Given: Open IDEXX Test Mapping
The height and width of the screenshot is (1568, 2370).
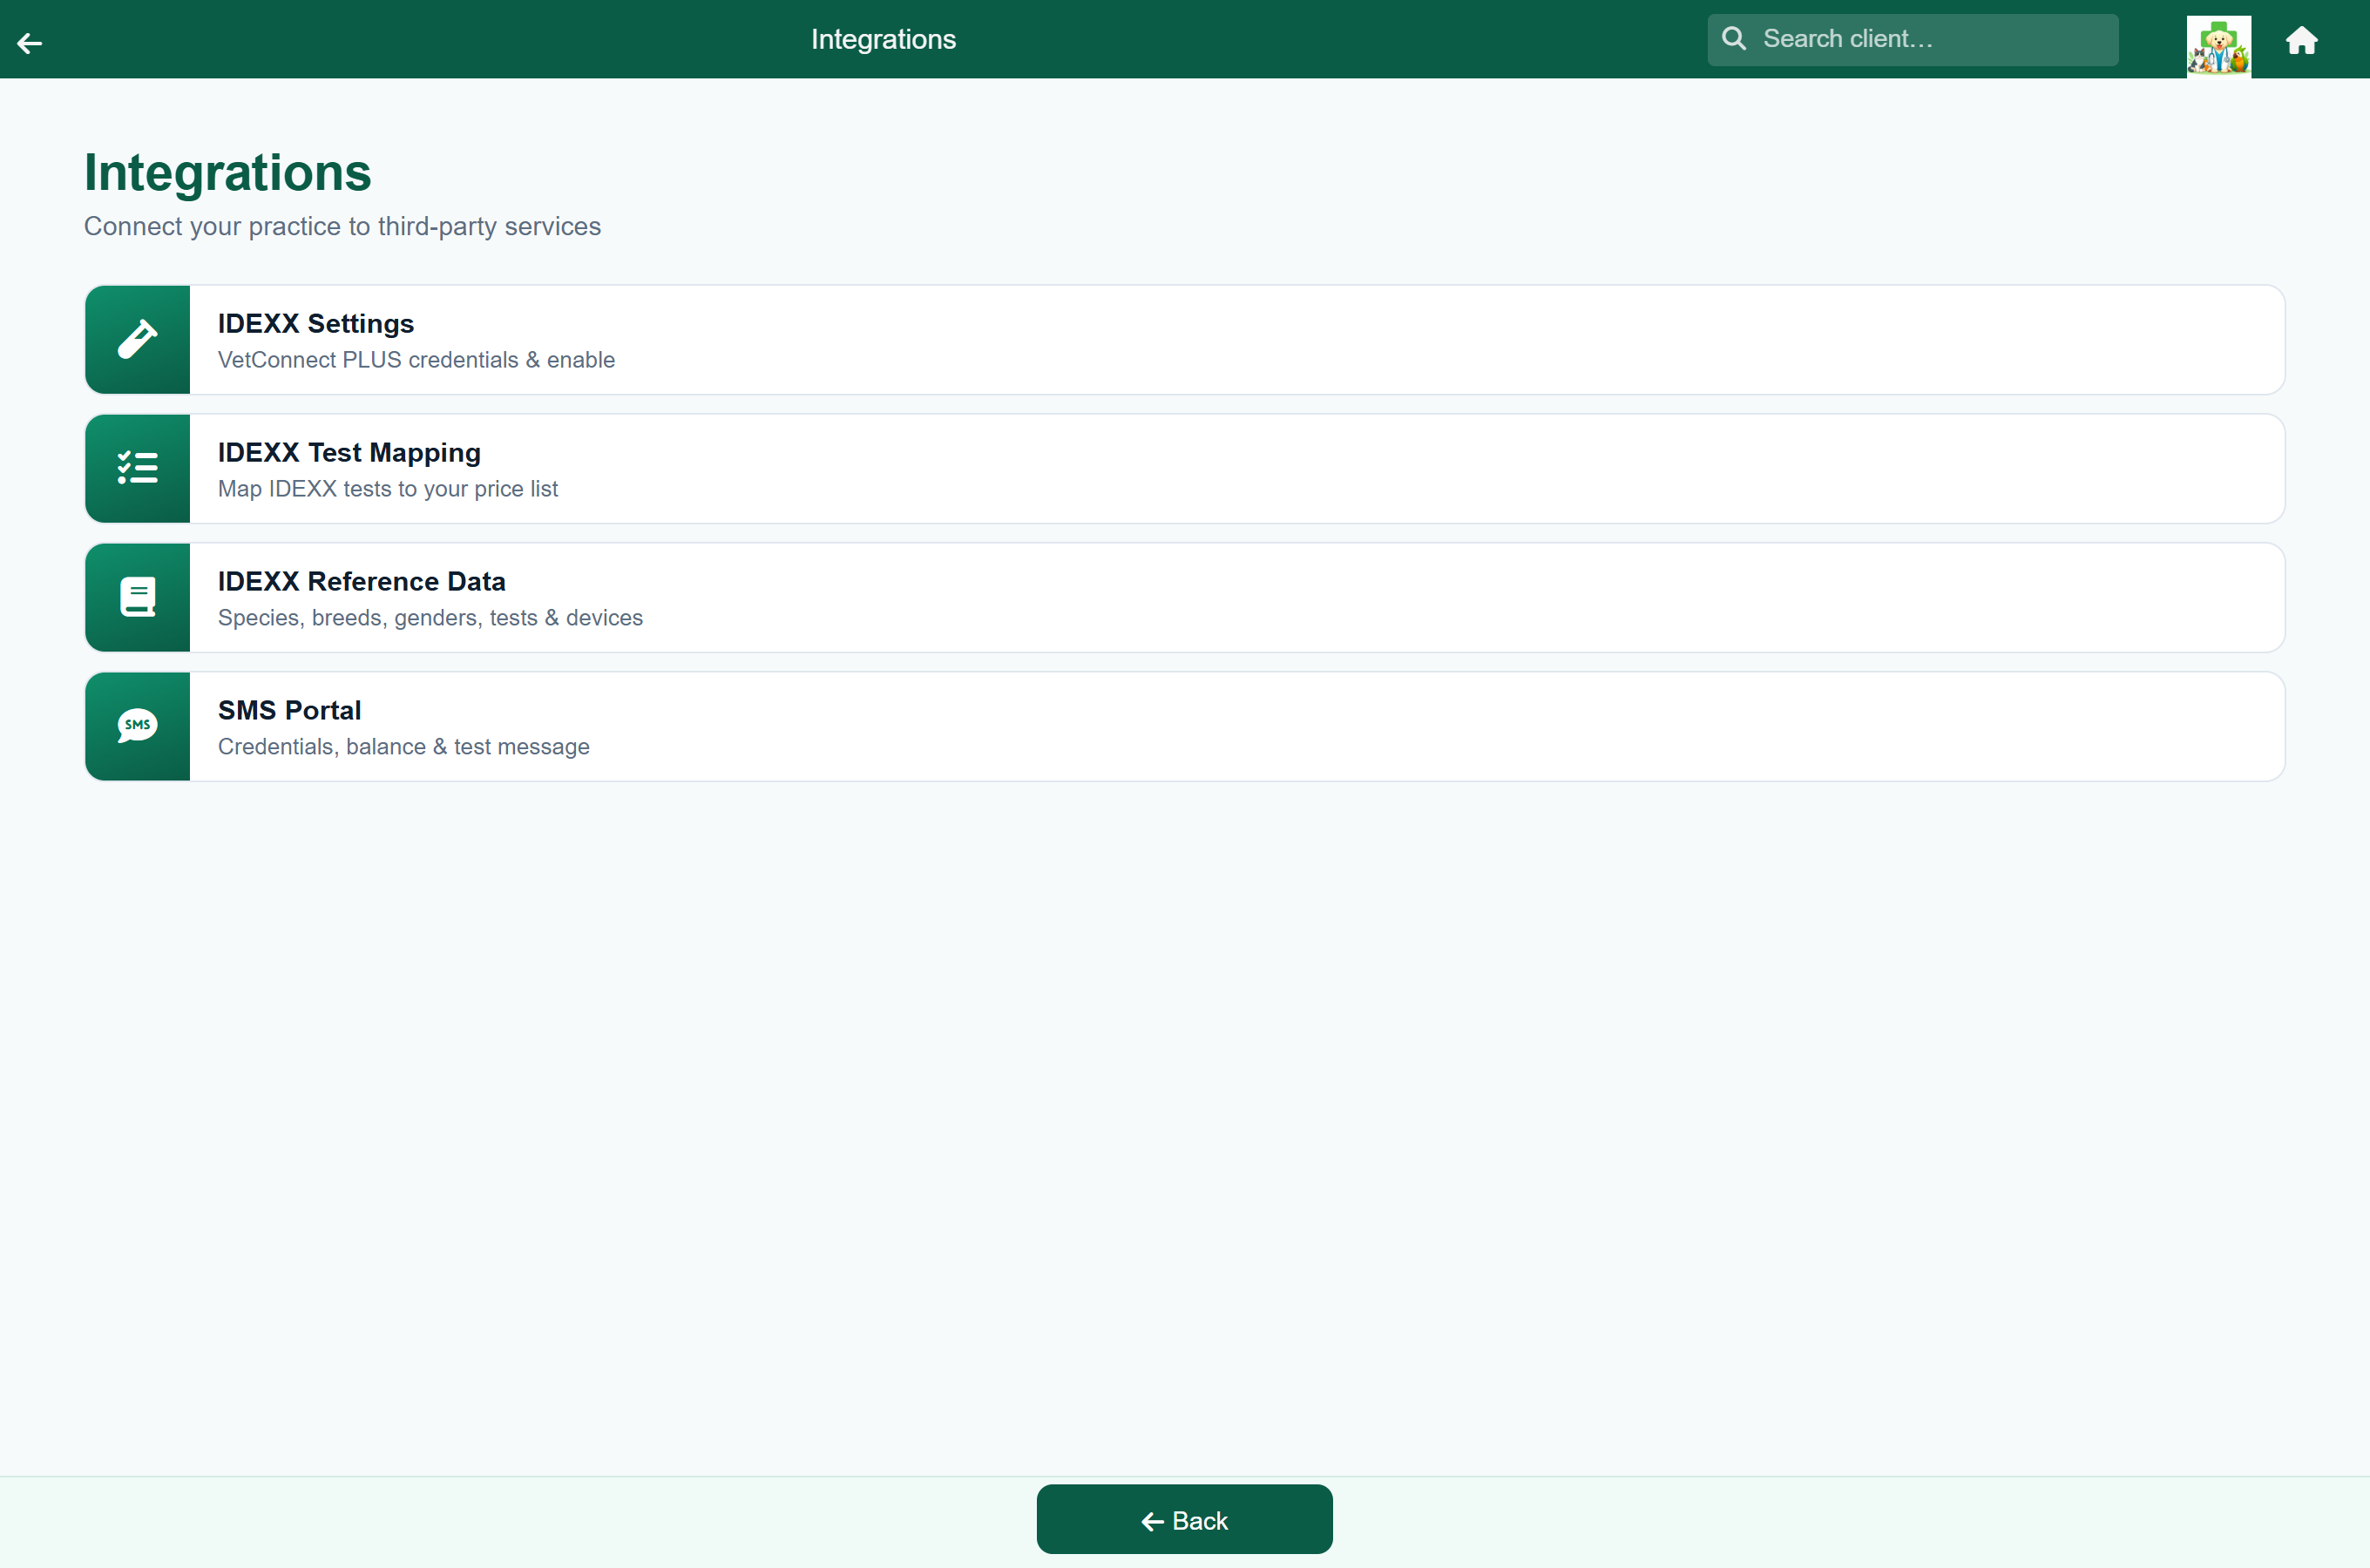Looking at the screenshot, I should point(1185,469).
